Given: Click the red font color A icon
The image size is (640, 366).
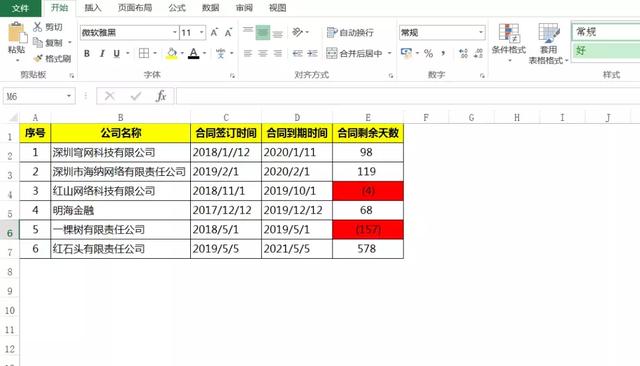Looking at the screenshot, I should 194,53.
